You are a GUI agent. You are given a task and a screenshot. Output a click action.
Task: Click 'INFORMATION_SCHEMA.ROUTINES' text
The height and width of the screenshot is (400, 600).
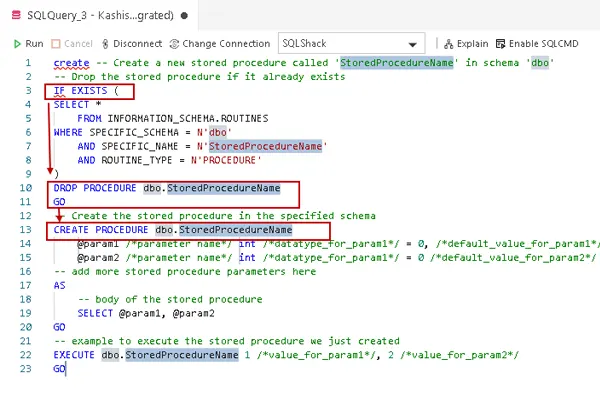[x=188, y=119]
